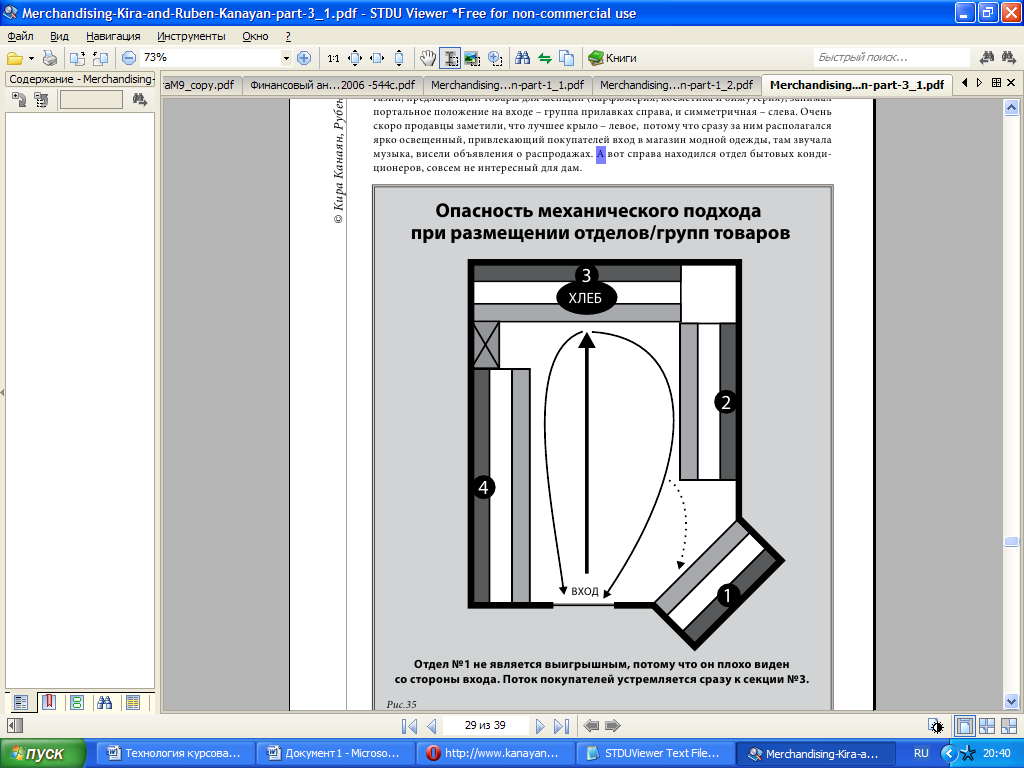Hide the sidebar with the bottom-left panel icon
The image size is (1024, 768).
15,726
